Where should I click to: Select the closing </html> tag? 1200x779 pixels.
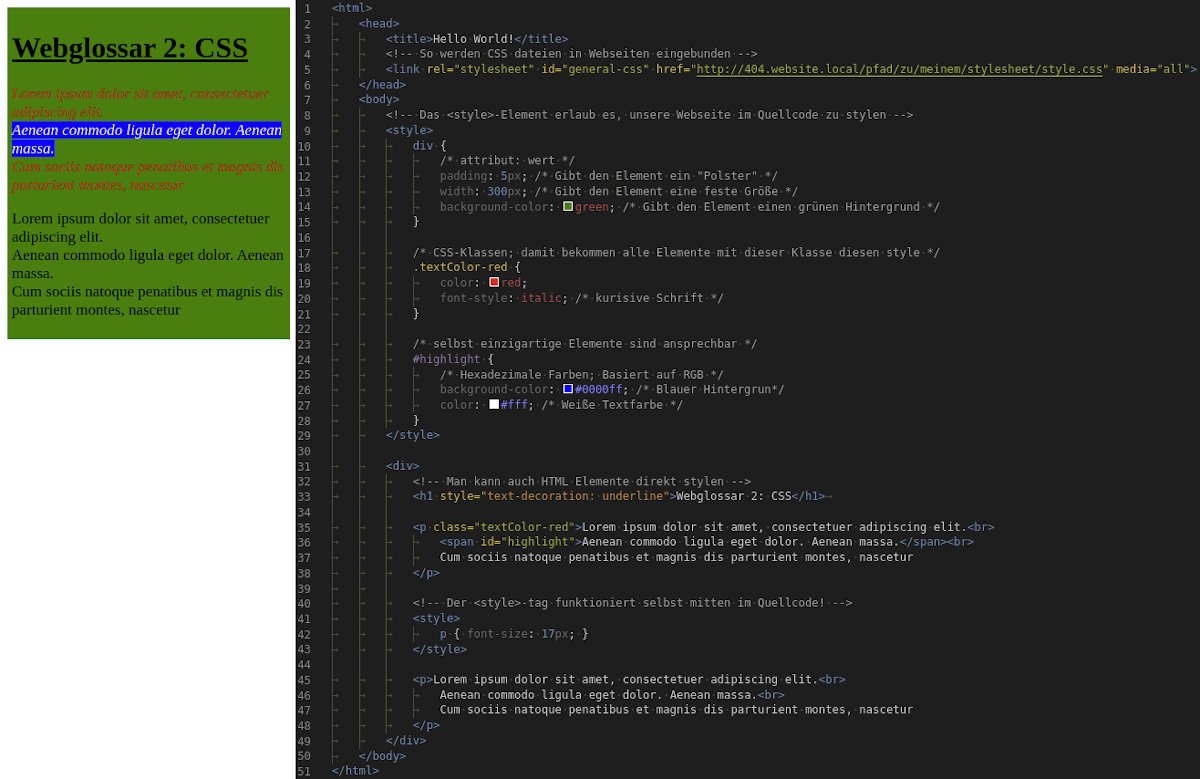click(355, 770)
